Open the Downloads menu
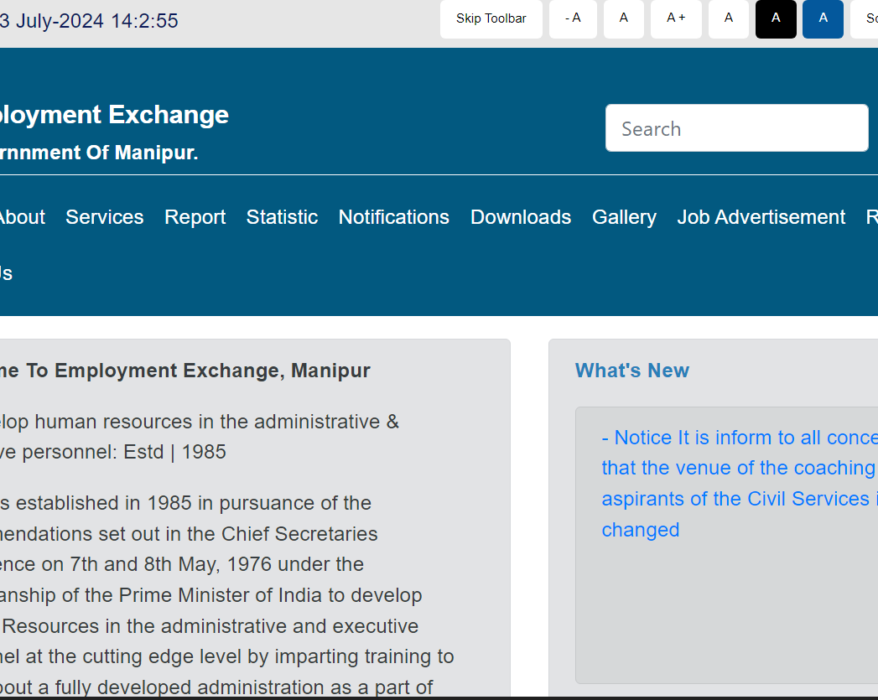The height and width of the screenshot is (700, 878). (x=521, y=217)
